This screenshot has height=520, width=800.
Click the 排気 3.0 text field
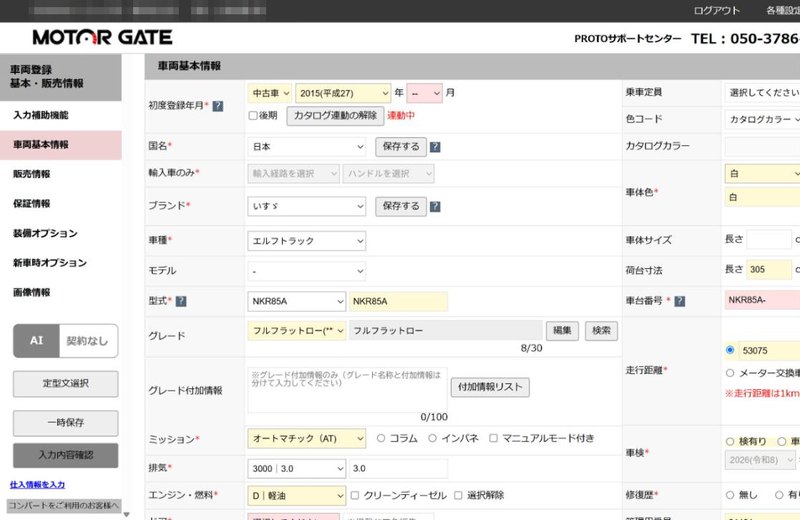click(x=398, y=468)
